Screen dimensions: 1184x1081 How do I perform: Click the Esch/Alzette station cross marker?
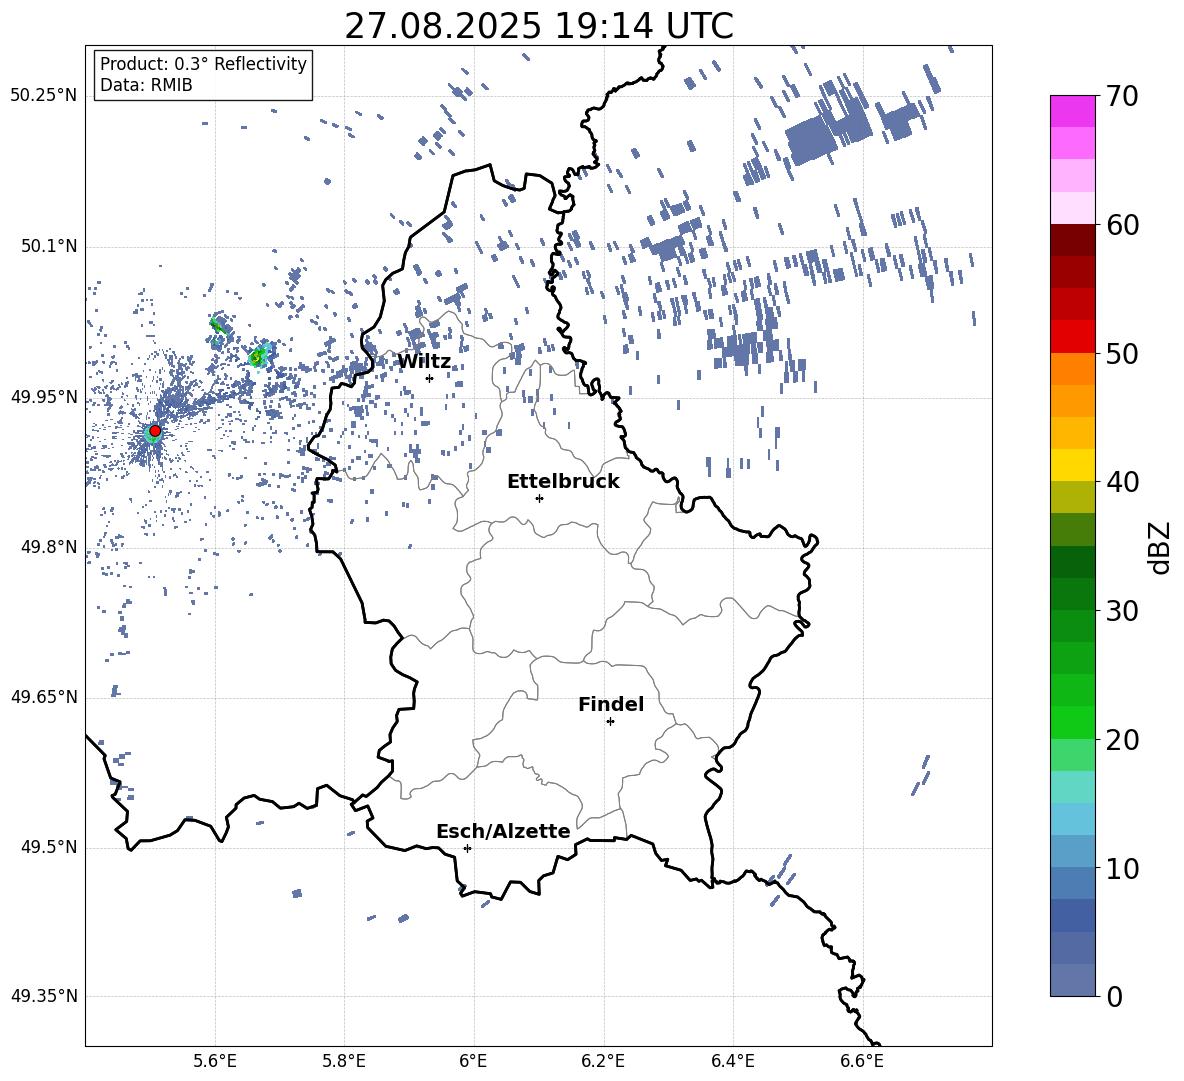point(467,848)
